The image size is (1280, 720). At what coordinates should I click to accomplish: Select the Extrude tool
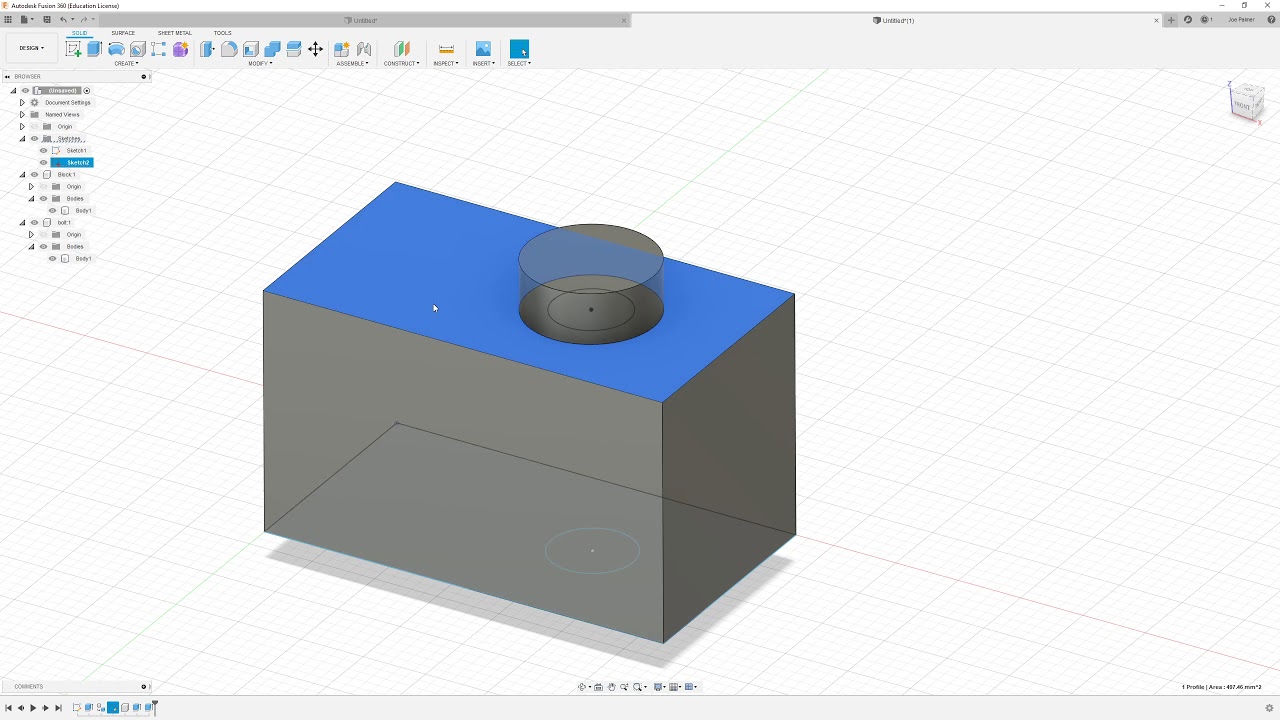click(x=94, y=49)
